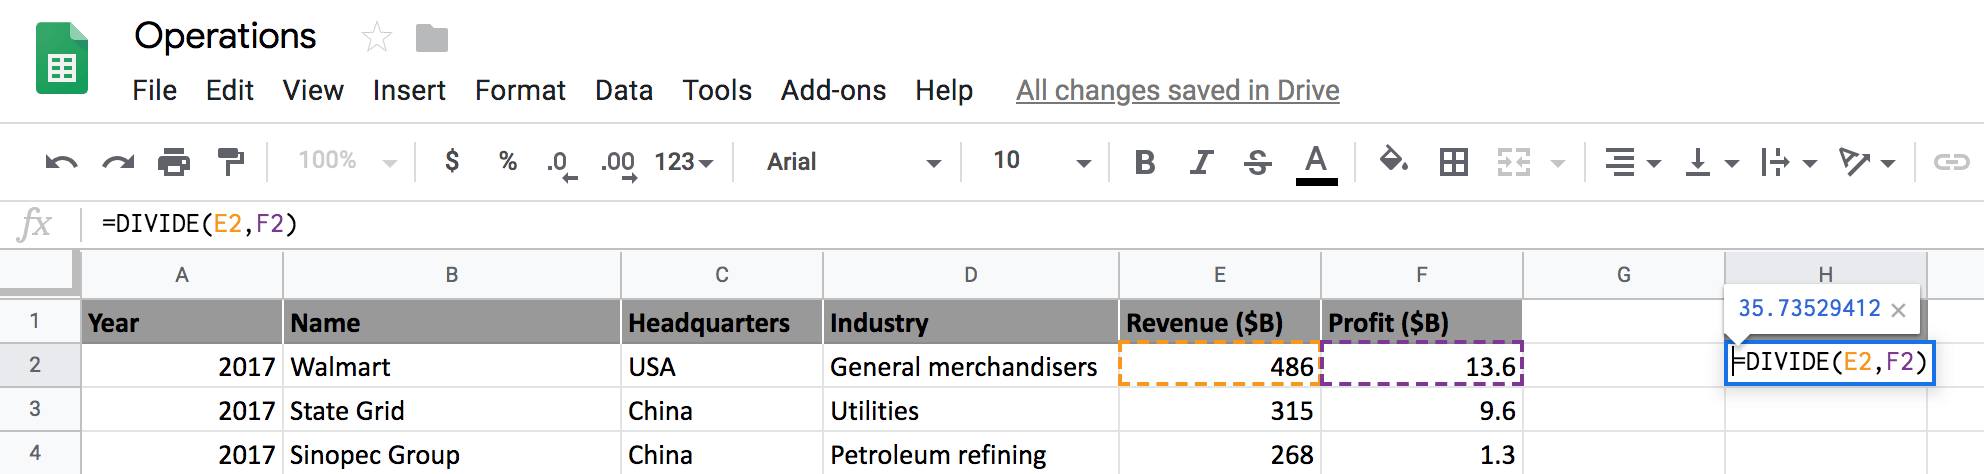Viewport: 1984px width, 474px height.
Task: Format as currency with dollar sign
Action: point(452,161)
